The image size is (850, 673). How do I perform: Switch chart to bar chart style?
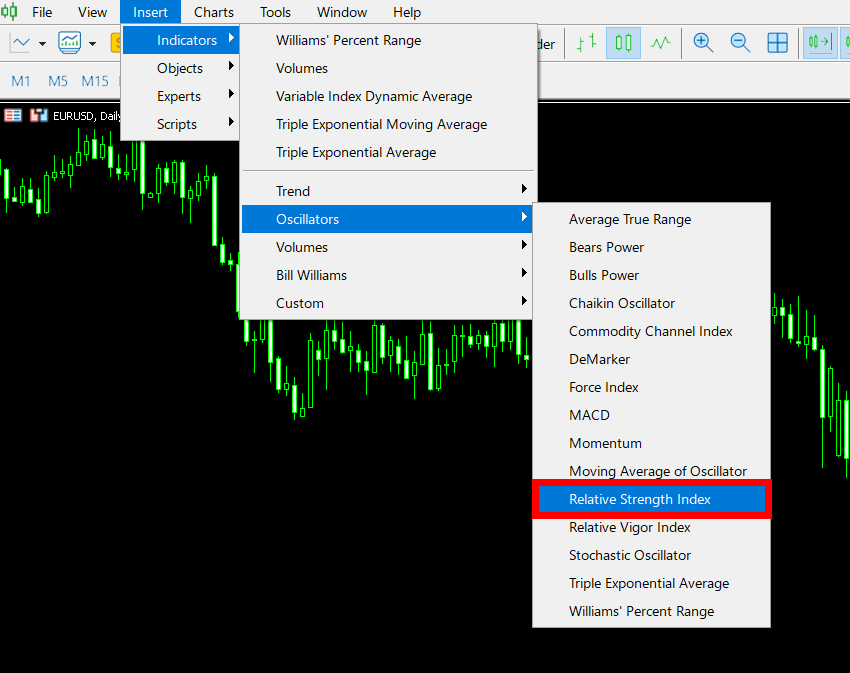point(587,43)
